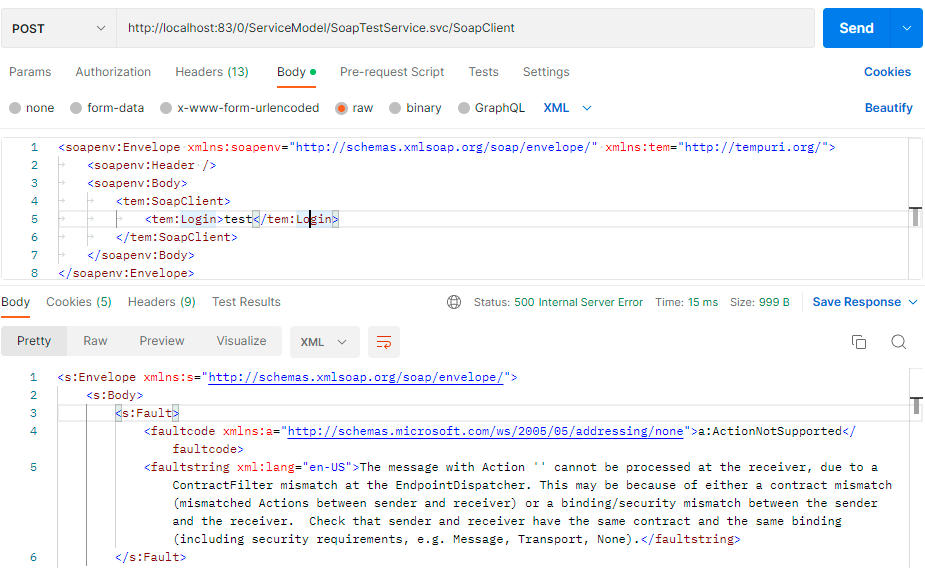925x568 pixels.
Task: Click the search response icon
Action: pos(898,342)
